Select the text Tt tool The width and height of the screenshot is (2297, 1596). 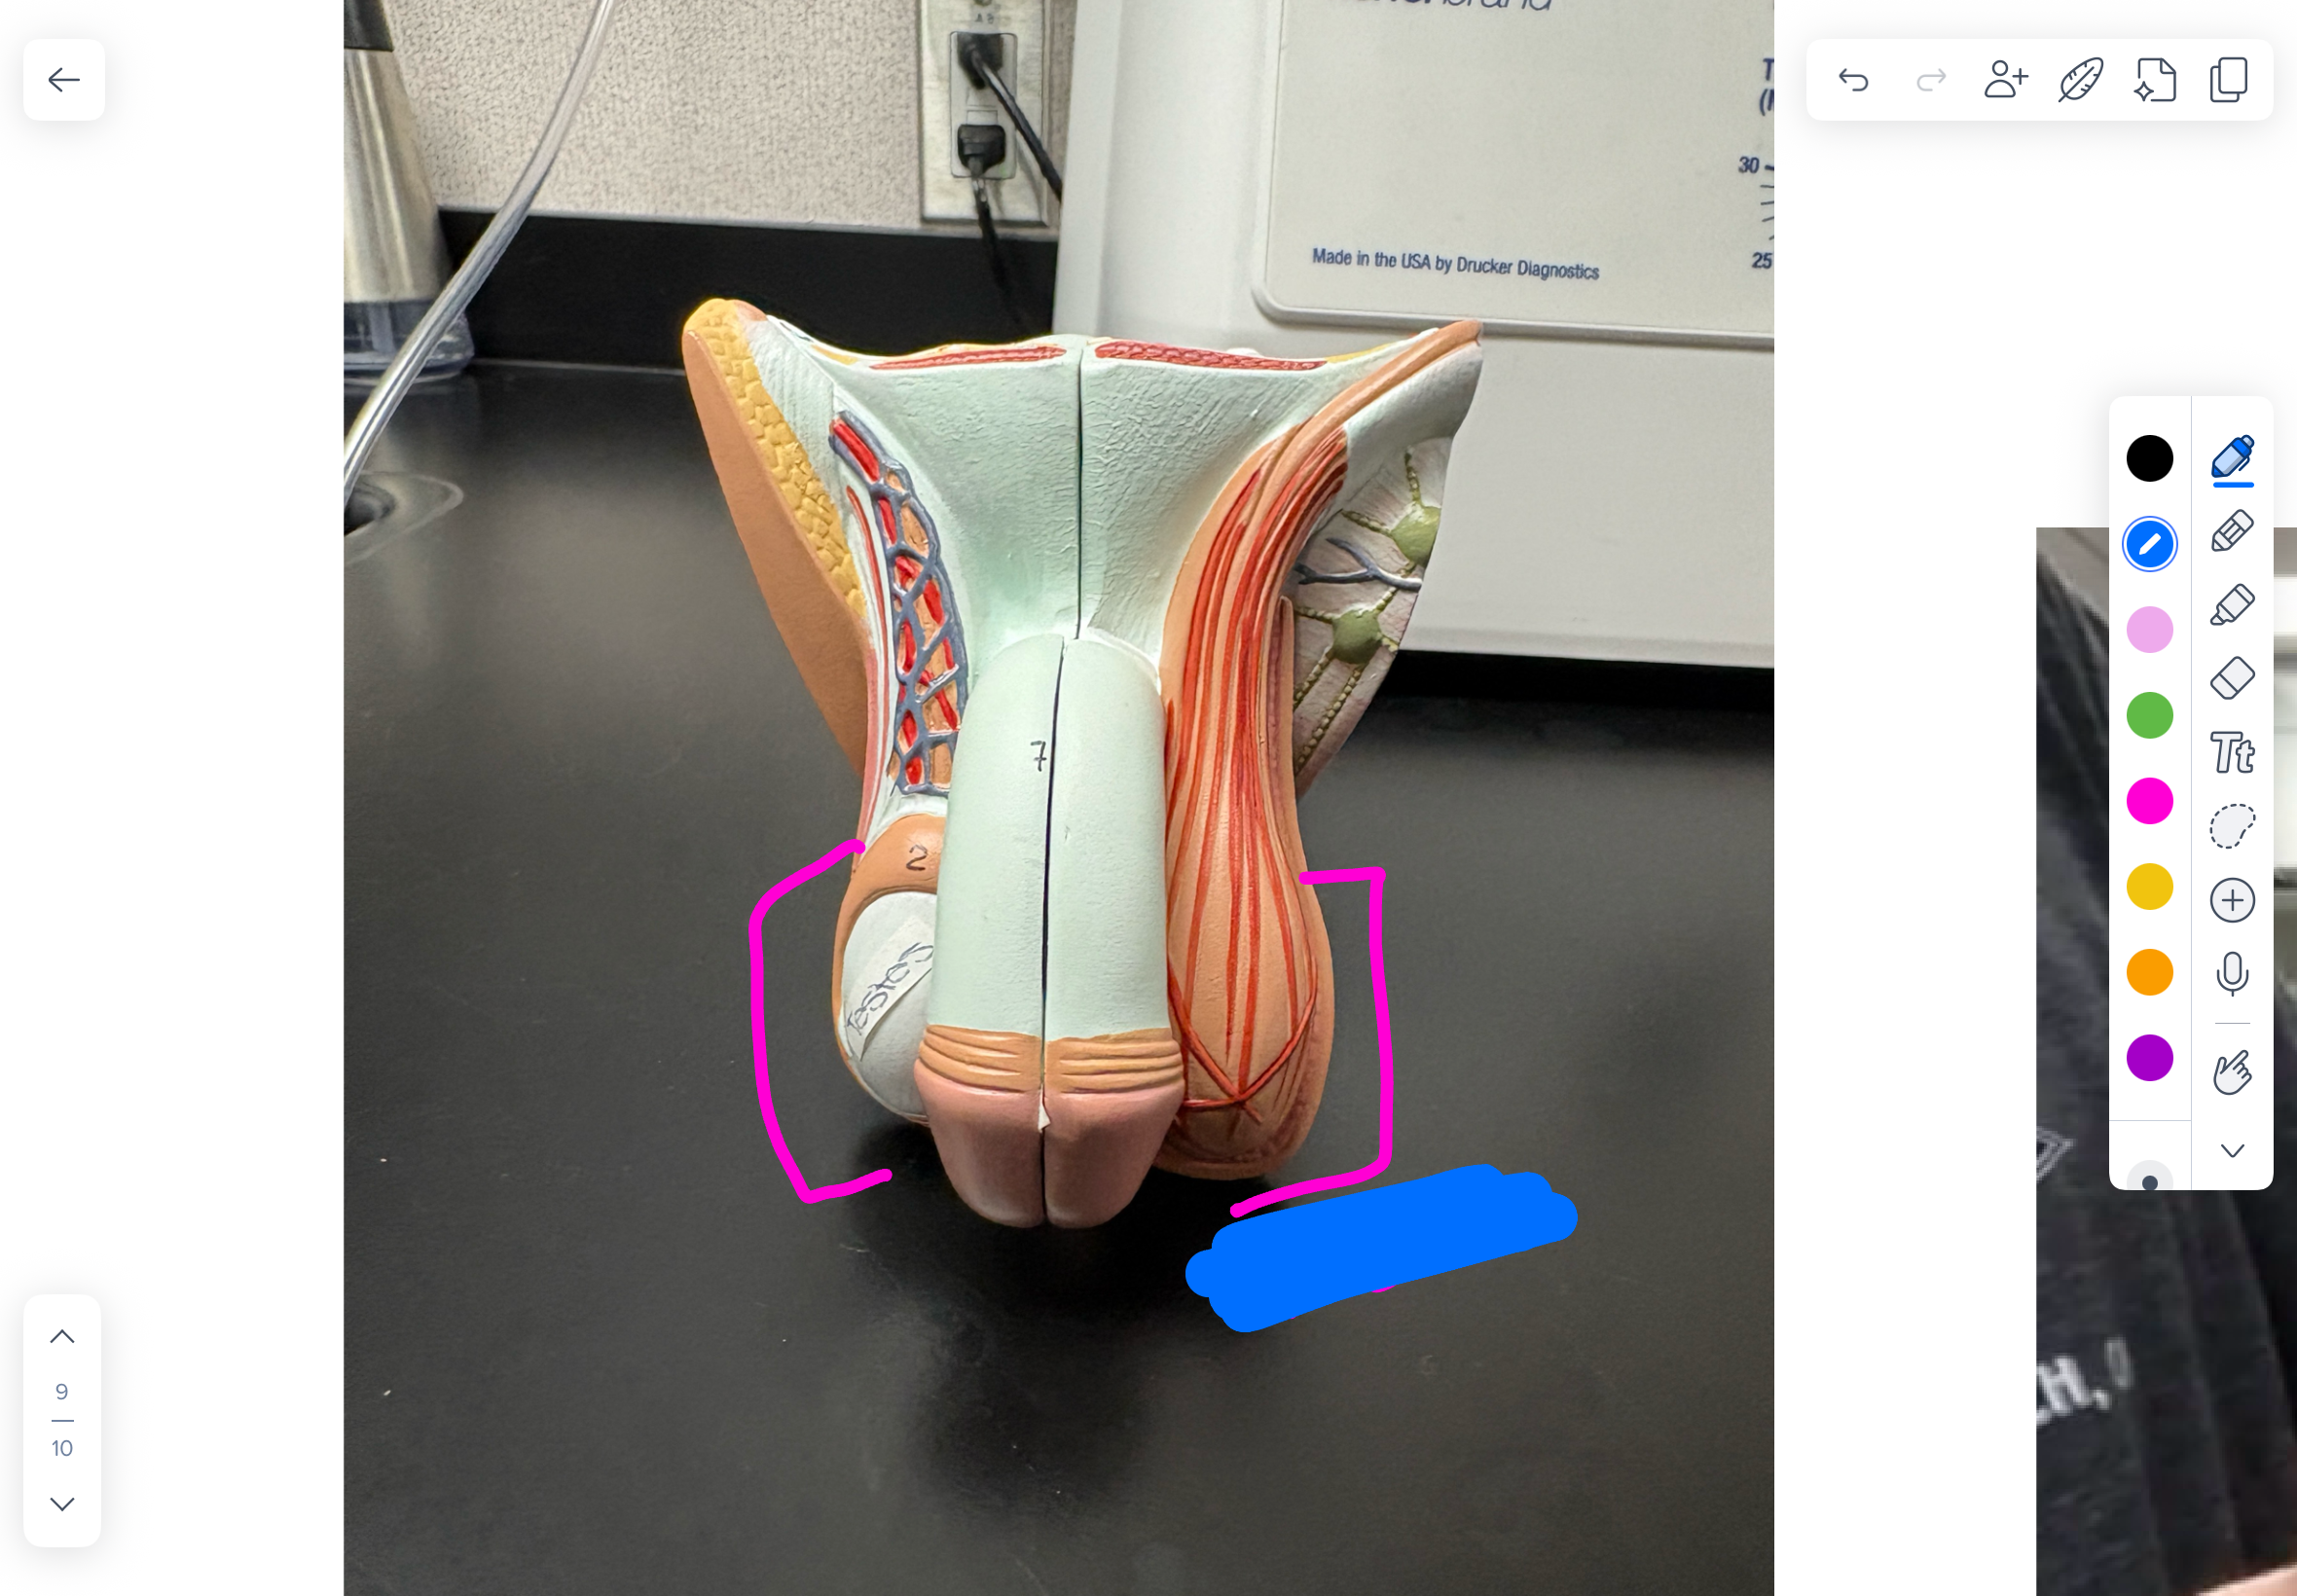click(2232, 753)
